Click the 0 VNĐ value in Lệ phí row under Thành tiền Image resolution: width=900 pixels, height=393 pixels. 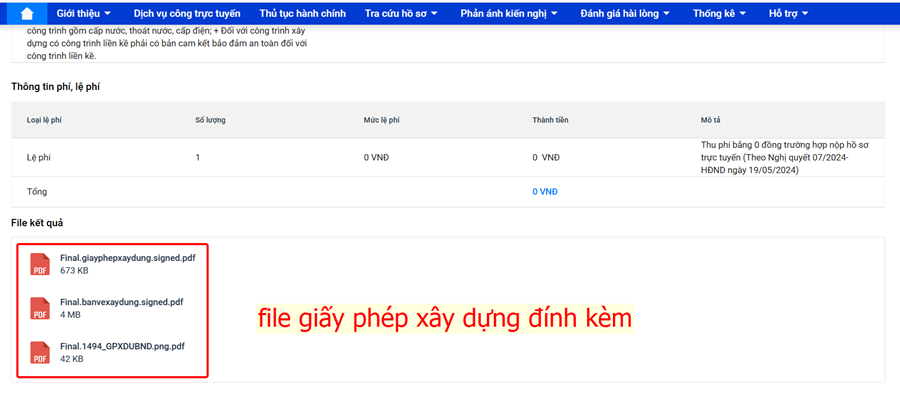tap(546, 157)
